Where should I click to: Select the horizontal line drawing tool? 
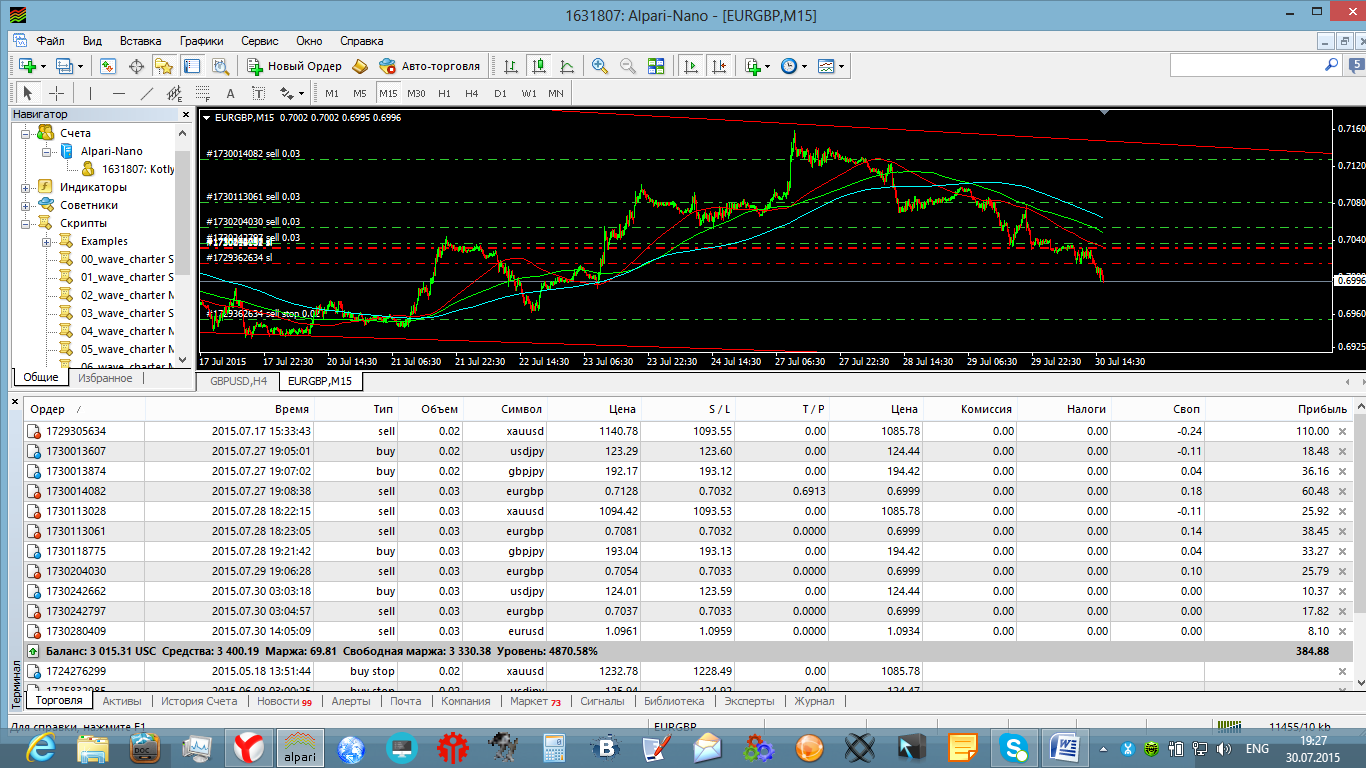pyautogui.click(x=119, y=93)
